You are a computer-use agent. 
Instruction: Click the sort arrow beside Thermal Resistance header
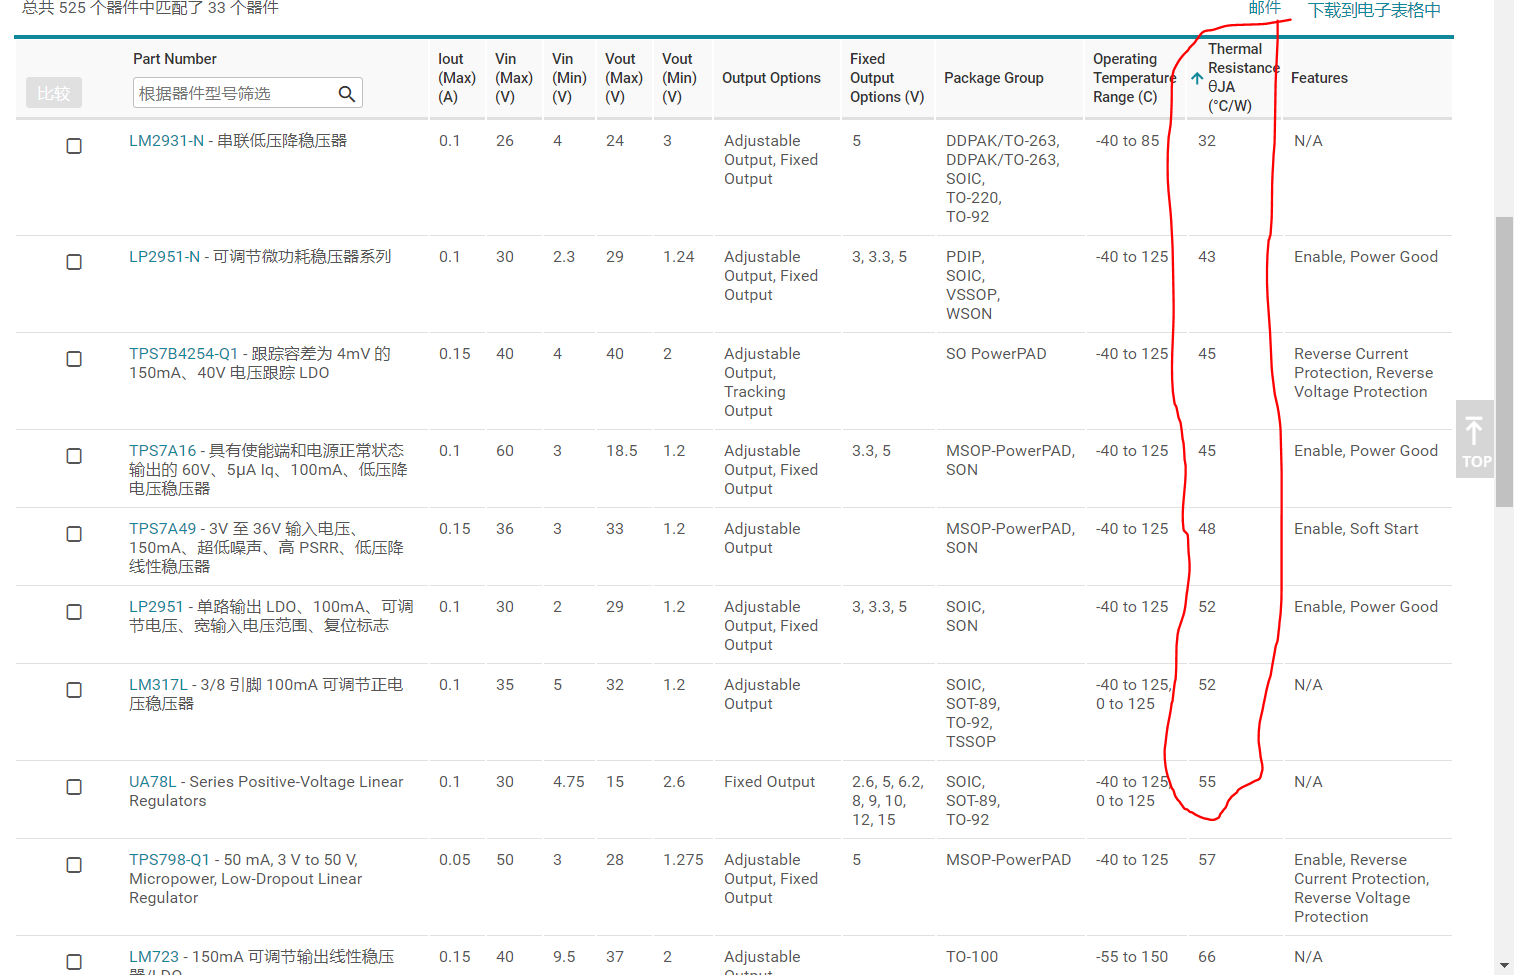coord(1197,78)
